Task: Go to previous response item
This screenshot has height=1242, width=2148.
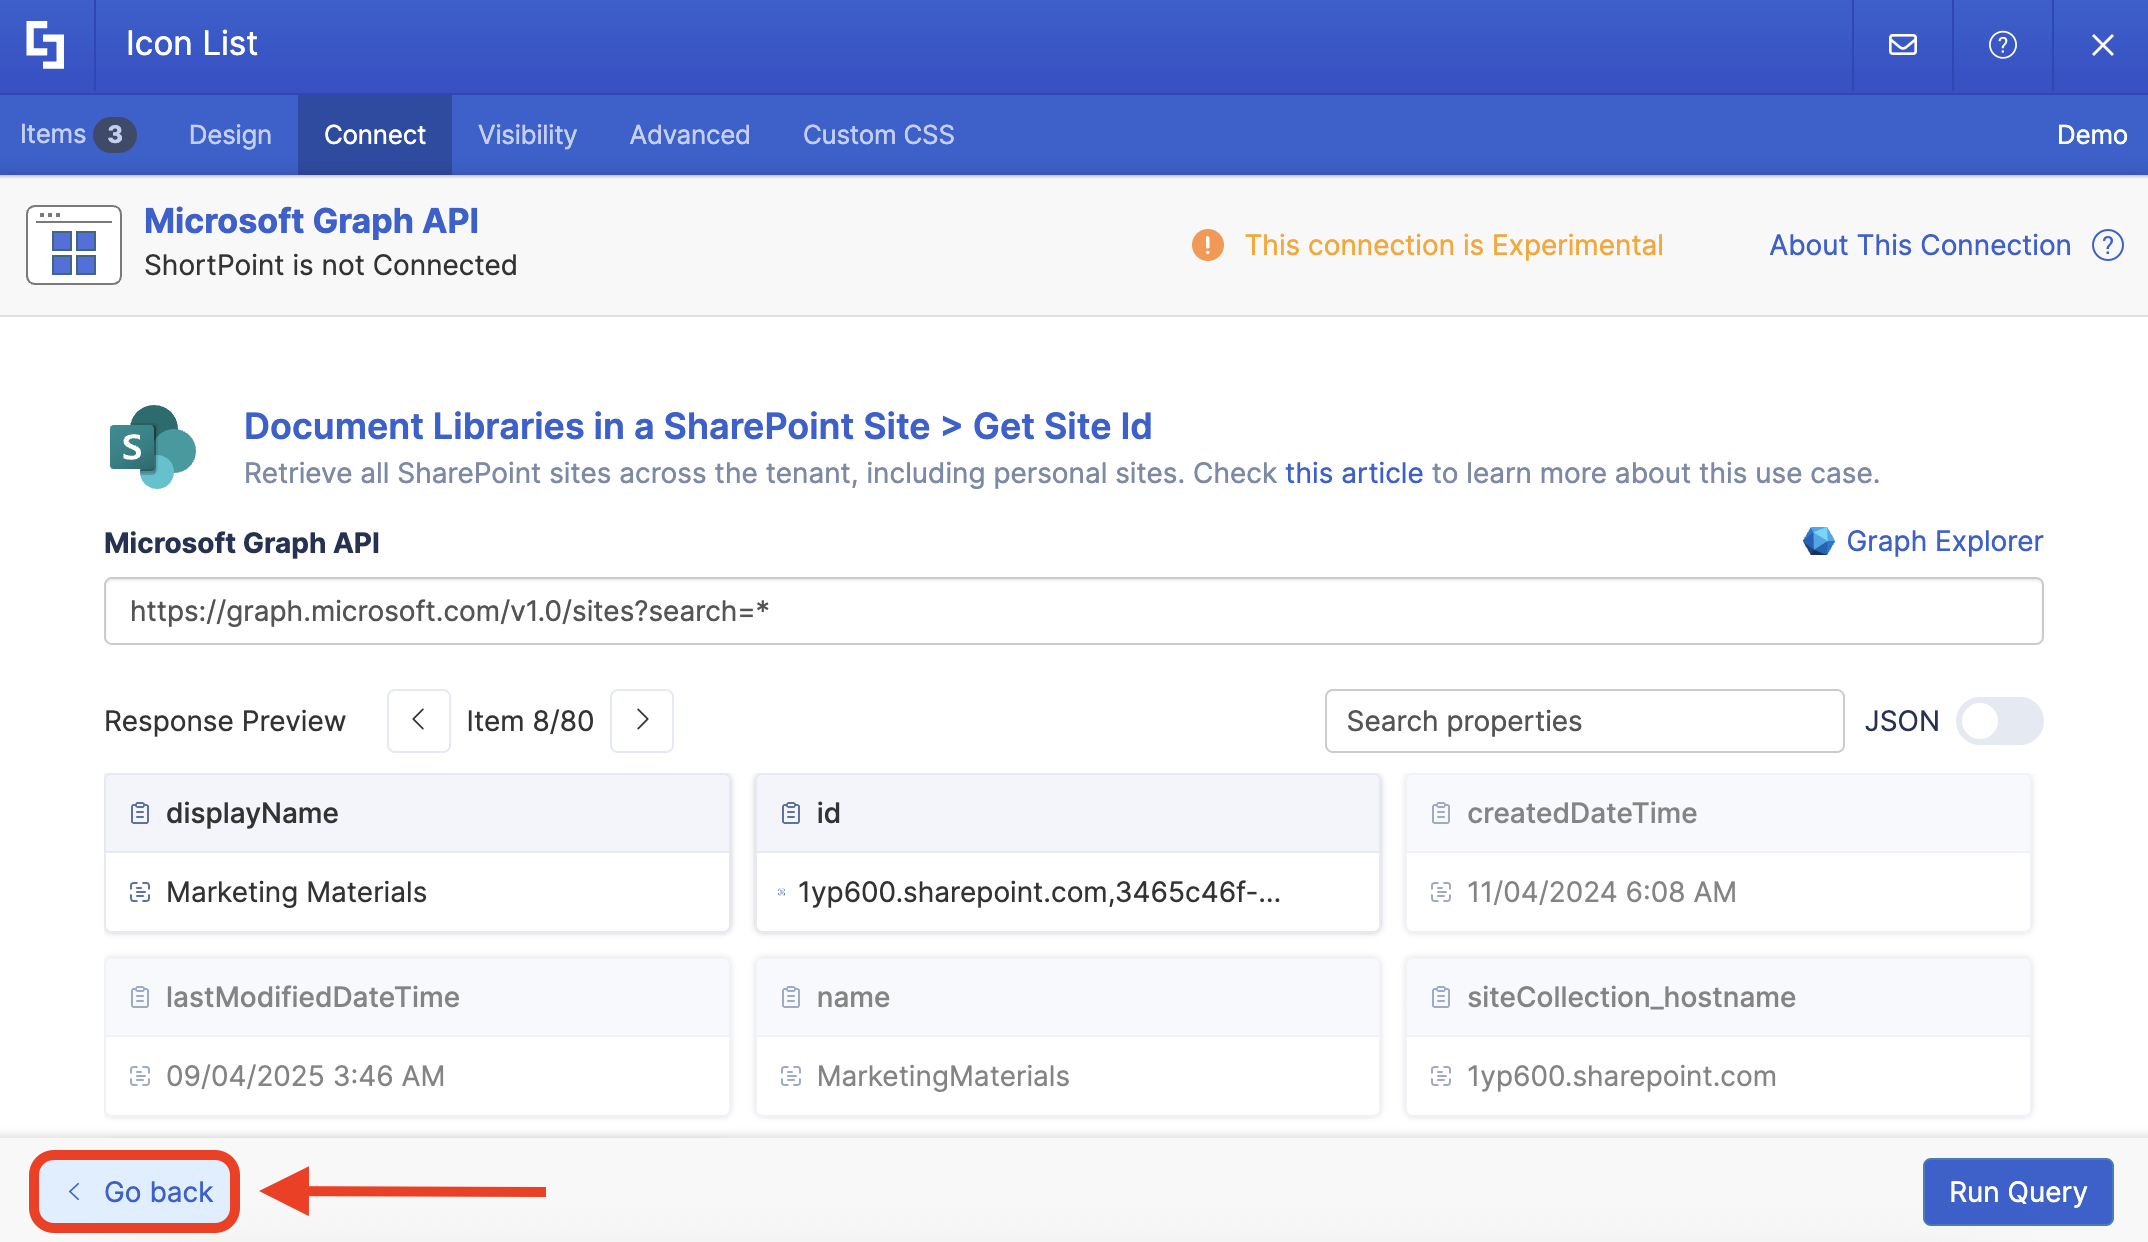Action: tap(419, 720)
